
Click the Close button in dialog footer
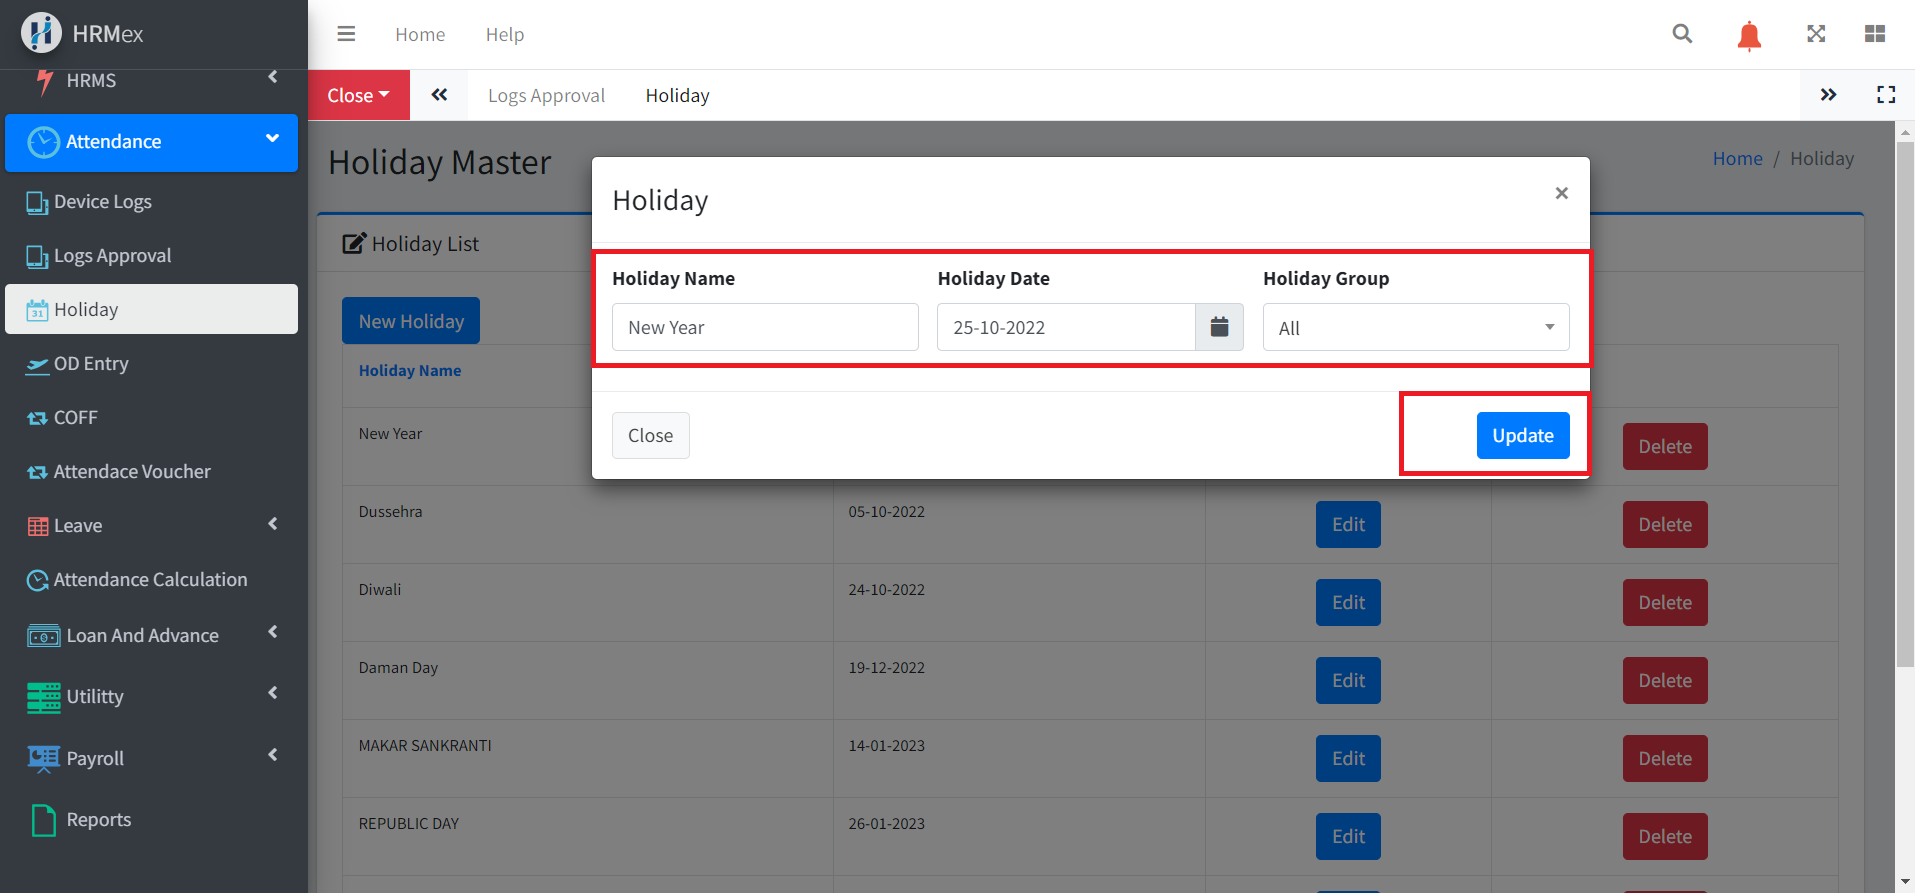pos(650,435)
